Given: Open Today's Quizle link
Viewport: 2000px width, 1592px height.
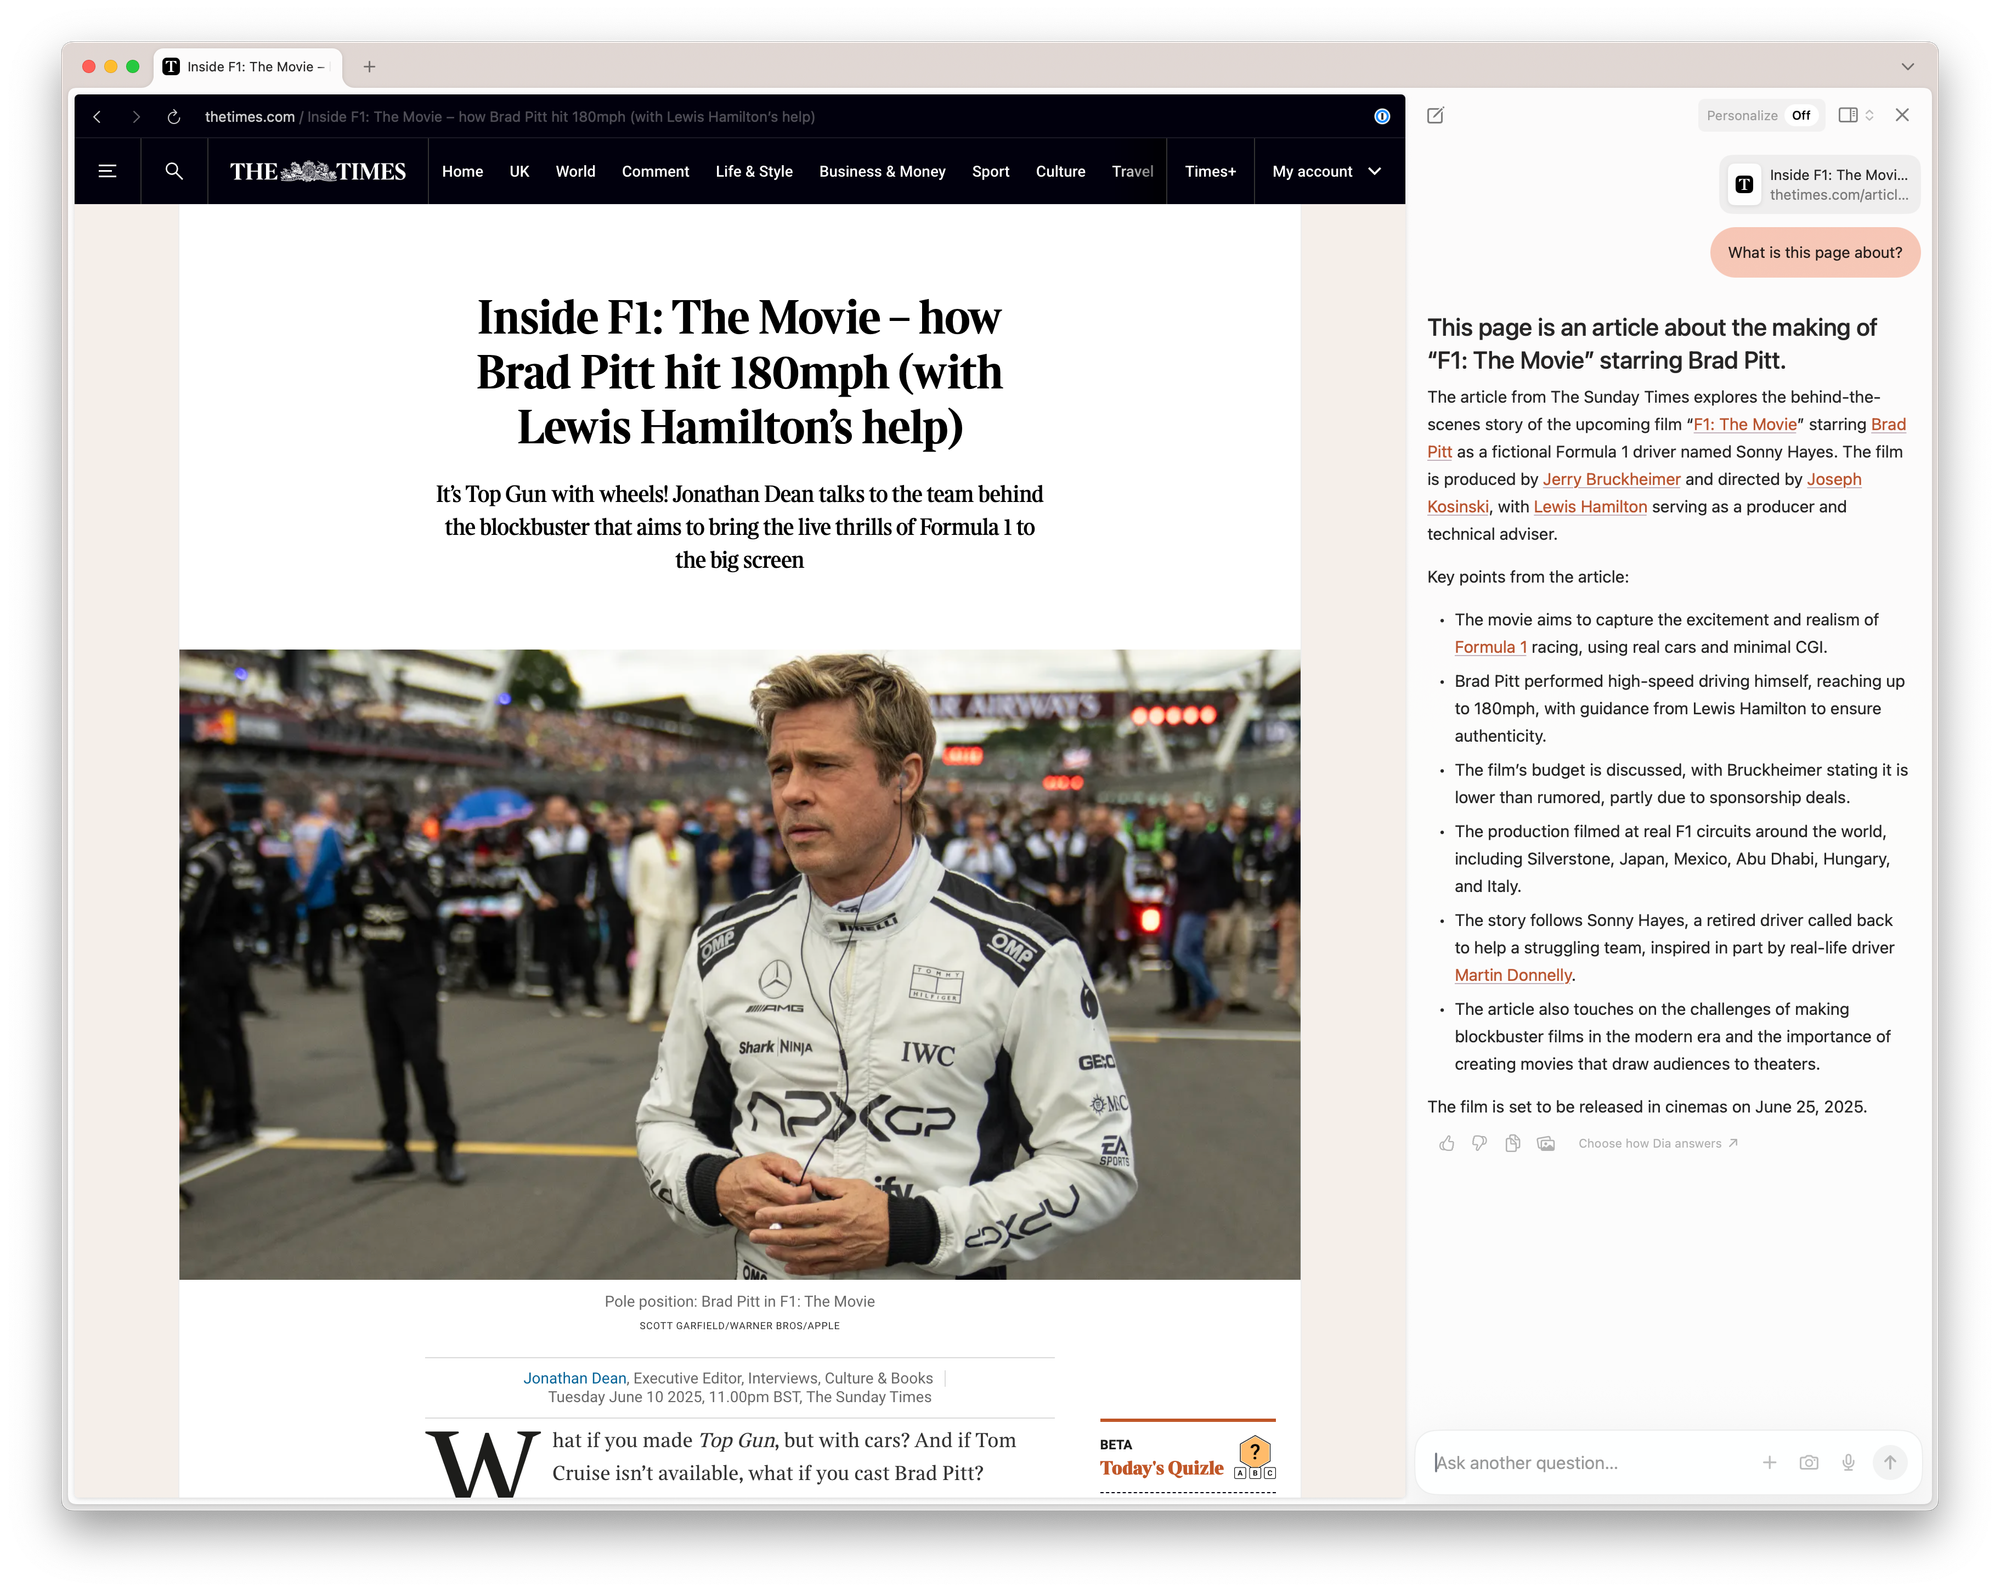Looking at the screenshot, I should 1162,1468.
